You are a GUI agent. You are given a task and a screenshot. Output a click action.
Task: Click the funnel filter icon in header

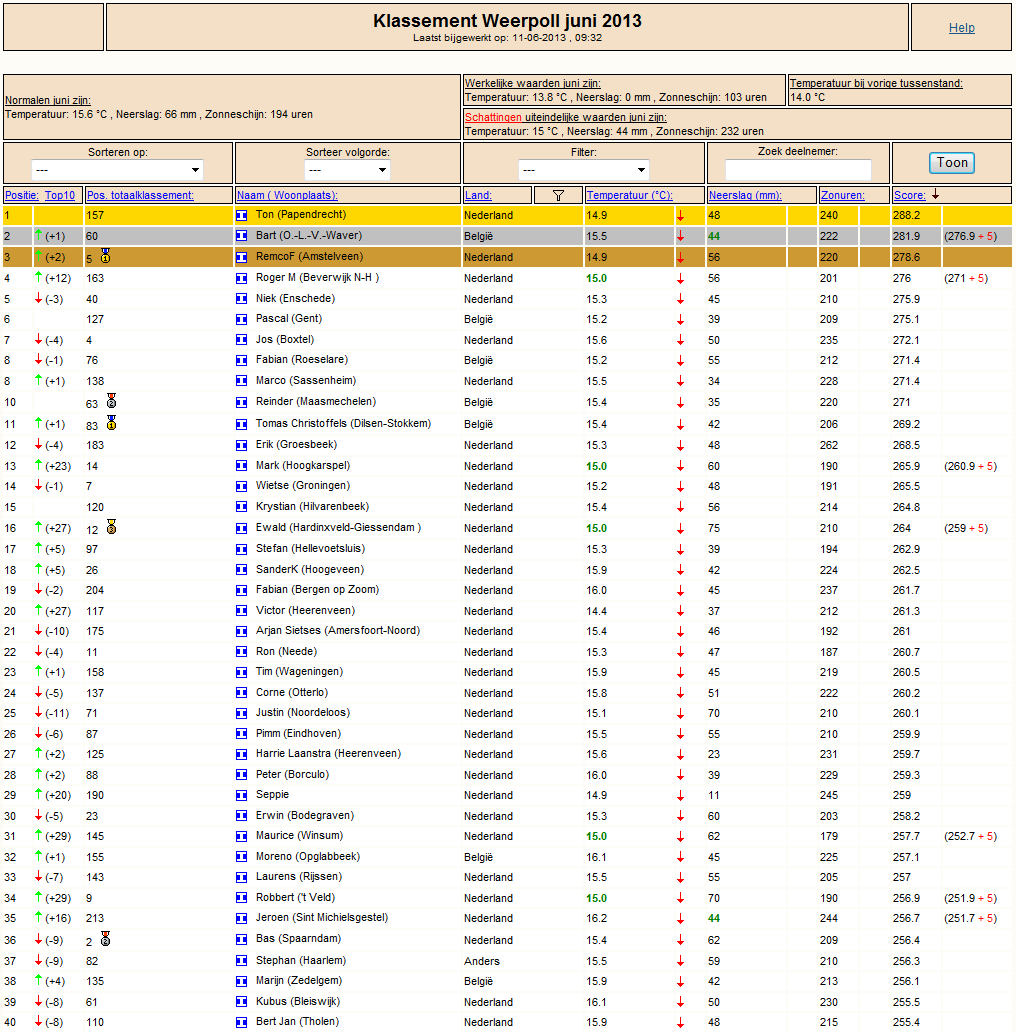[558, 195]
